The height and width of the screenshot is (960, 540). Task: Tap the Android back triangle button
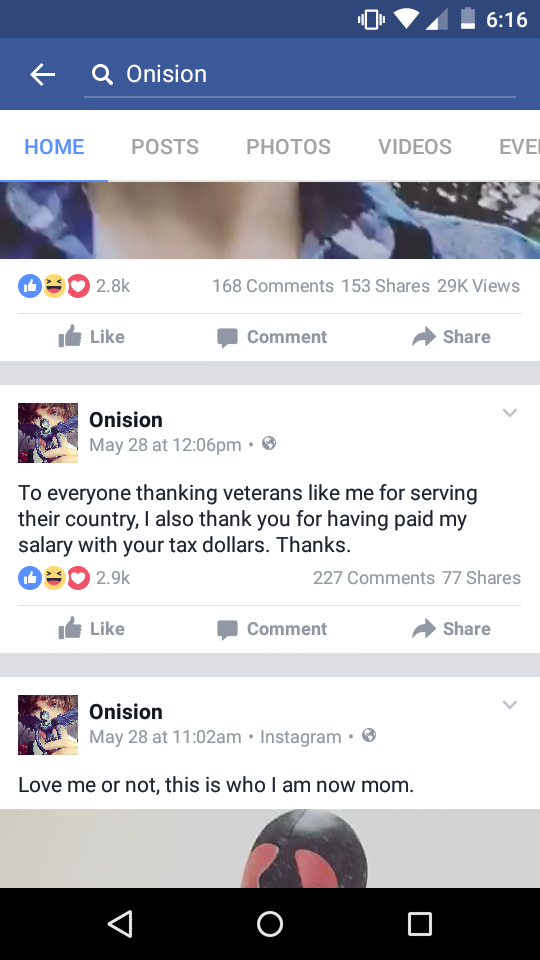tap(120, 924)
